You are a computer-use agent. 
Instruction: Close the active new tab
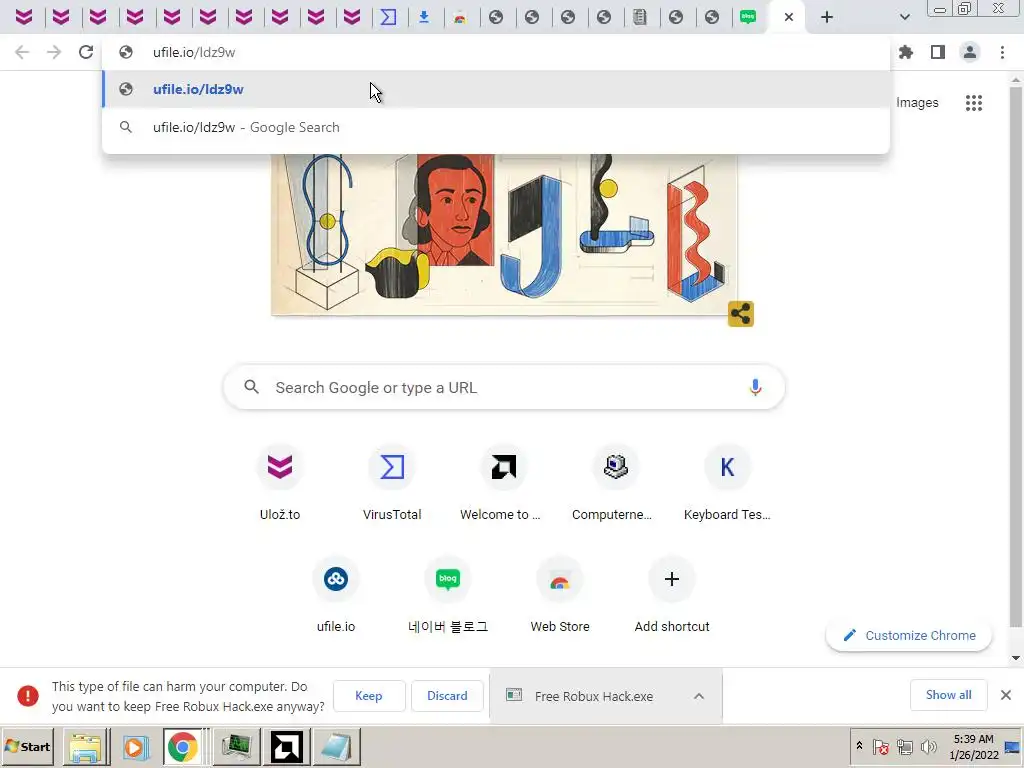coord(789,17)
